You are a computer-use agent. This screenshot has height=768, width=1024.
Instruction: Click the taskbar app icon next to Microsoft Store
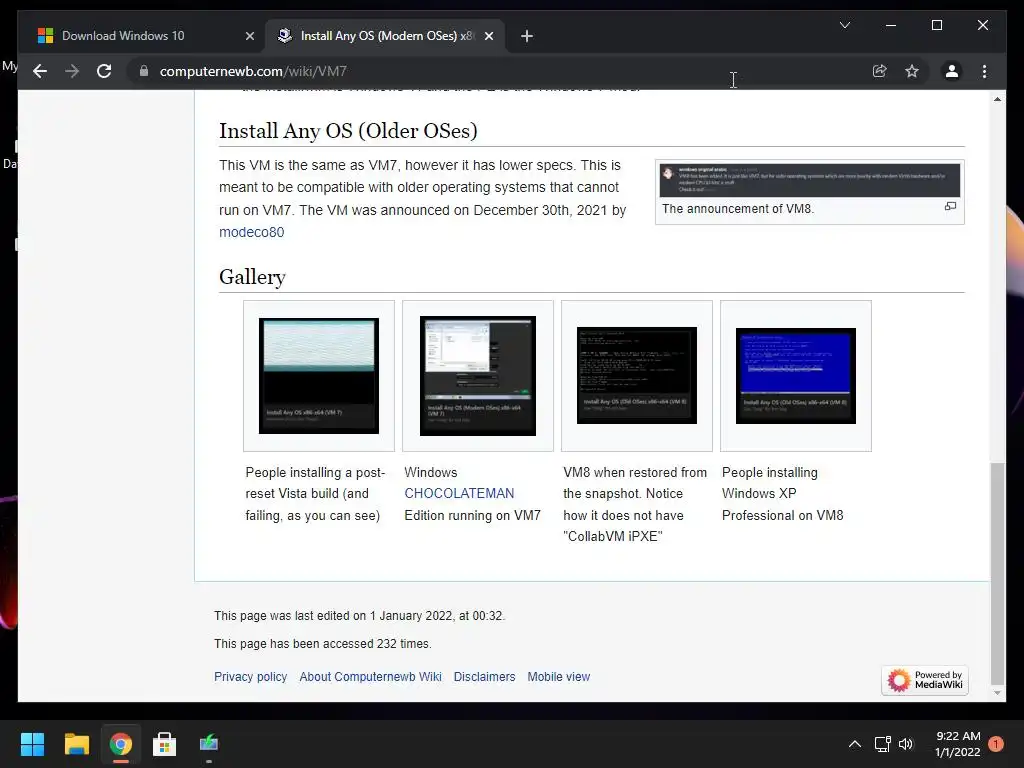click(x=209, y=744)
